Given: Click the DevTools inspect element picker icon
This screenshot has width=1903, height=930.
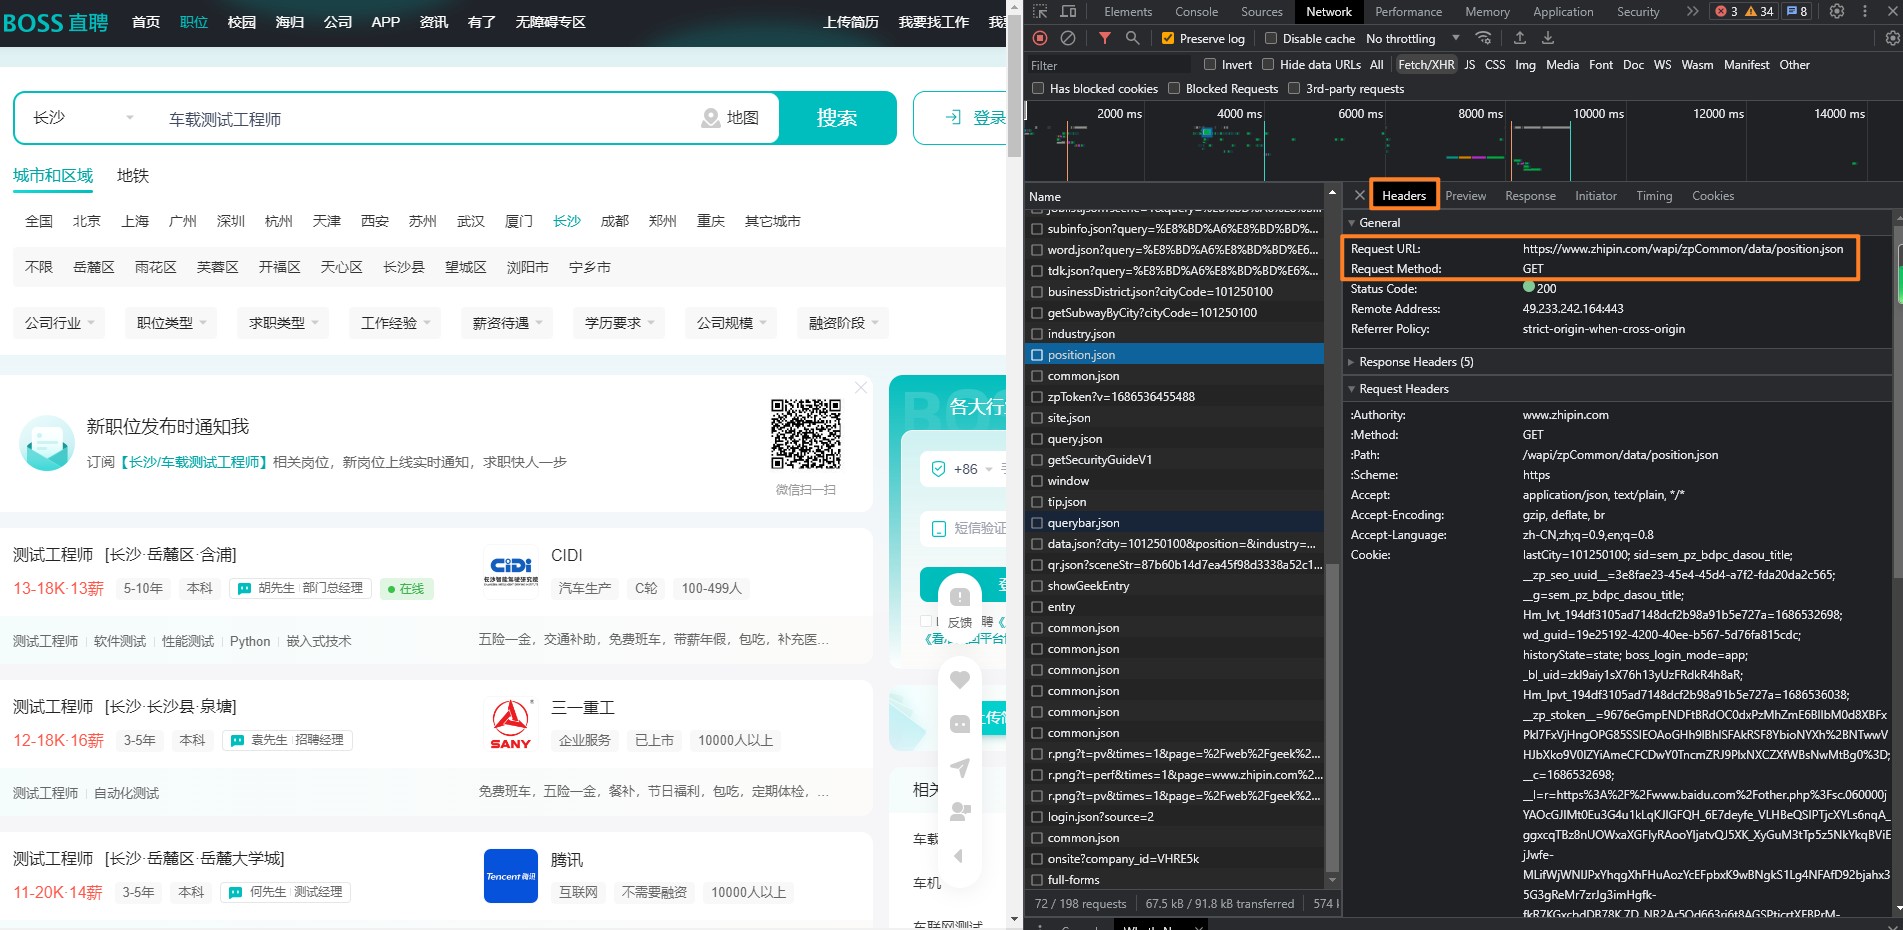Looking at the screenshot, I should tap(1040, 12).
